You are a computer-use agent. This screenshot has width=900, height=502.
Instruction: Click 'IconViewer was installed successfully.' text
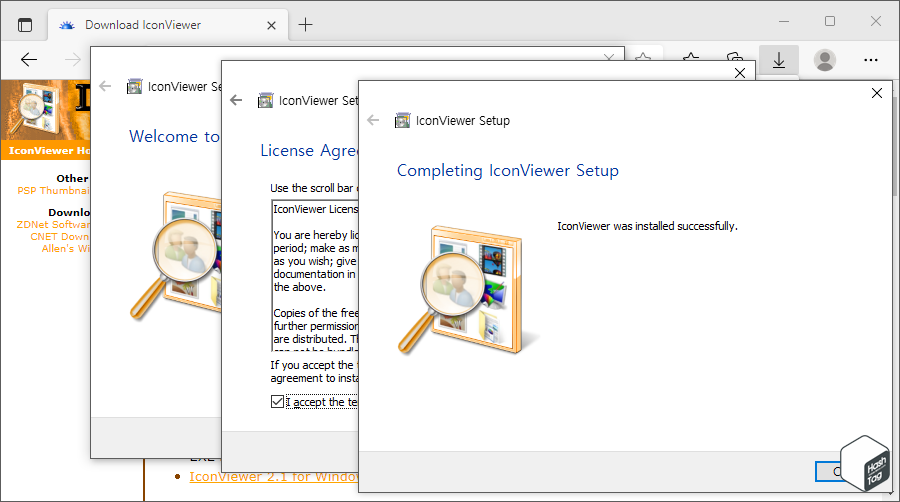click(647, 226)
